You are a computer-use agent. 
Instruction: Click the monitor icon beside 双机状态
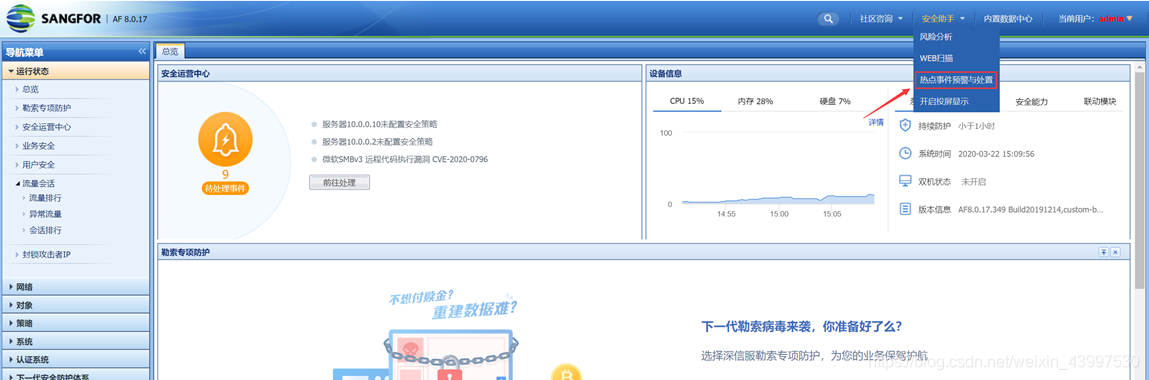coord(905,181)
